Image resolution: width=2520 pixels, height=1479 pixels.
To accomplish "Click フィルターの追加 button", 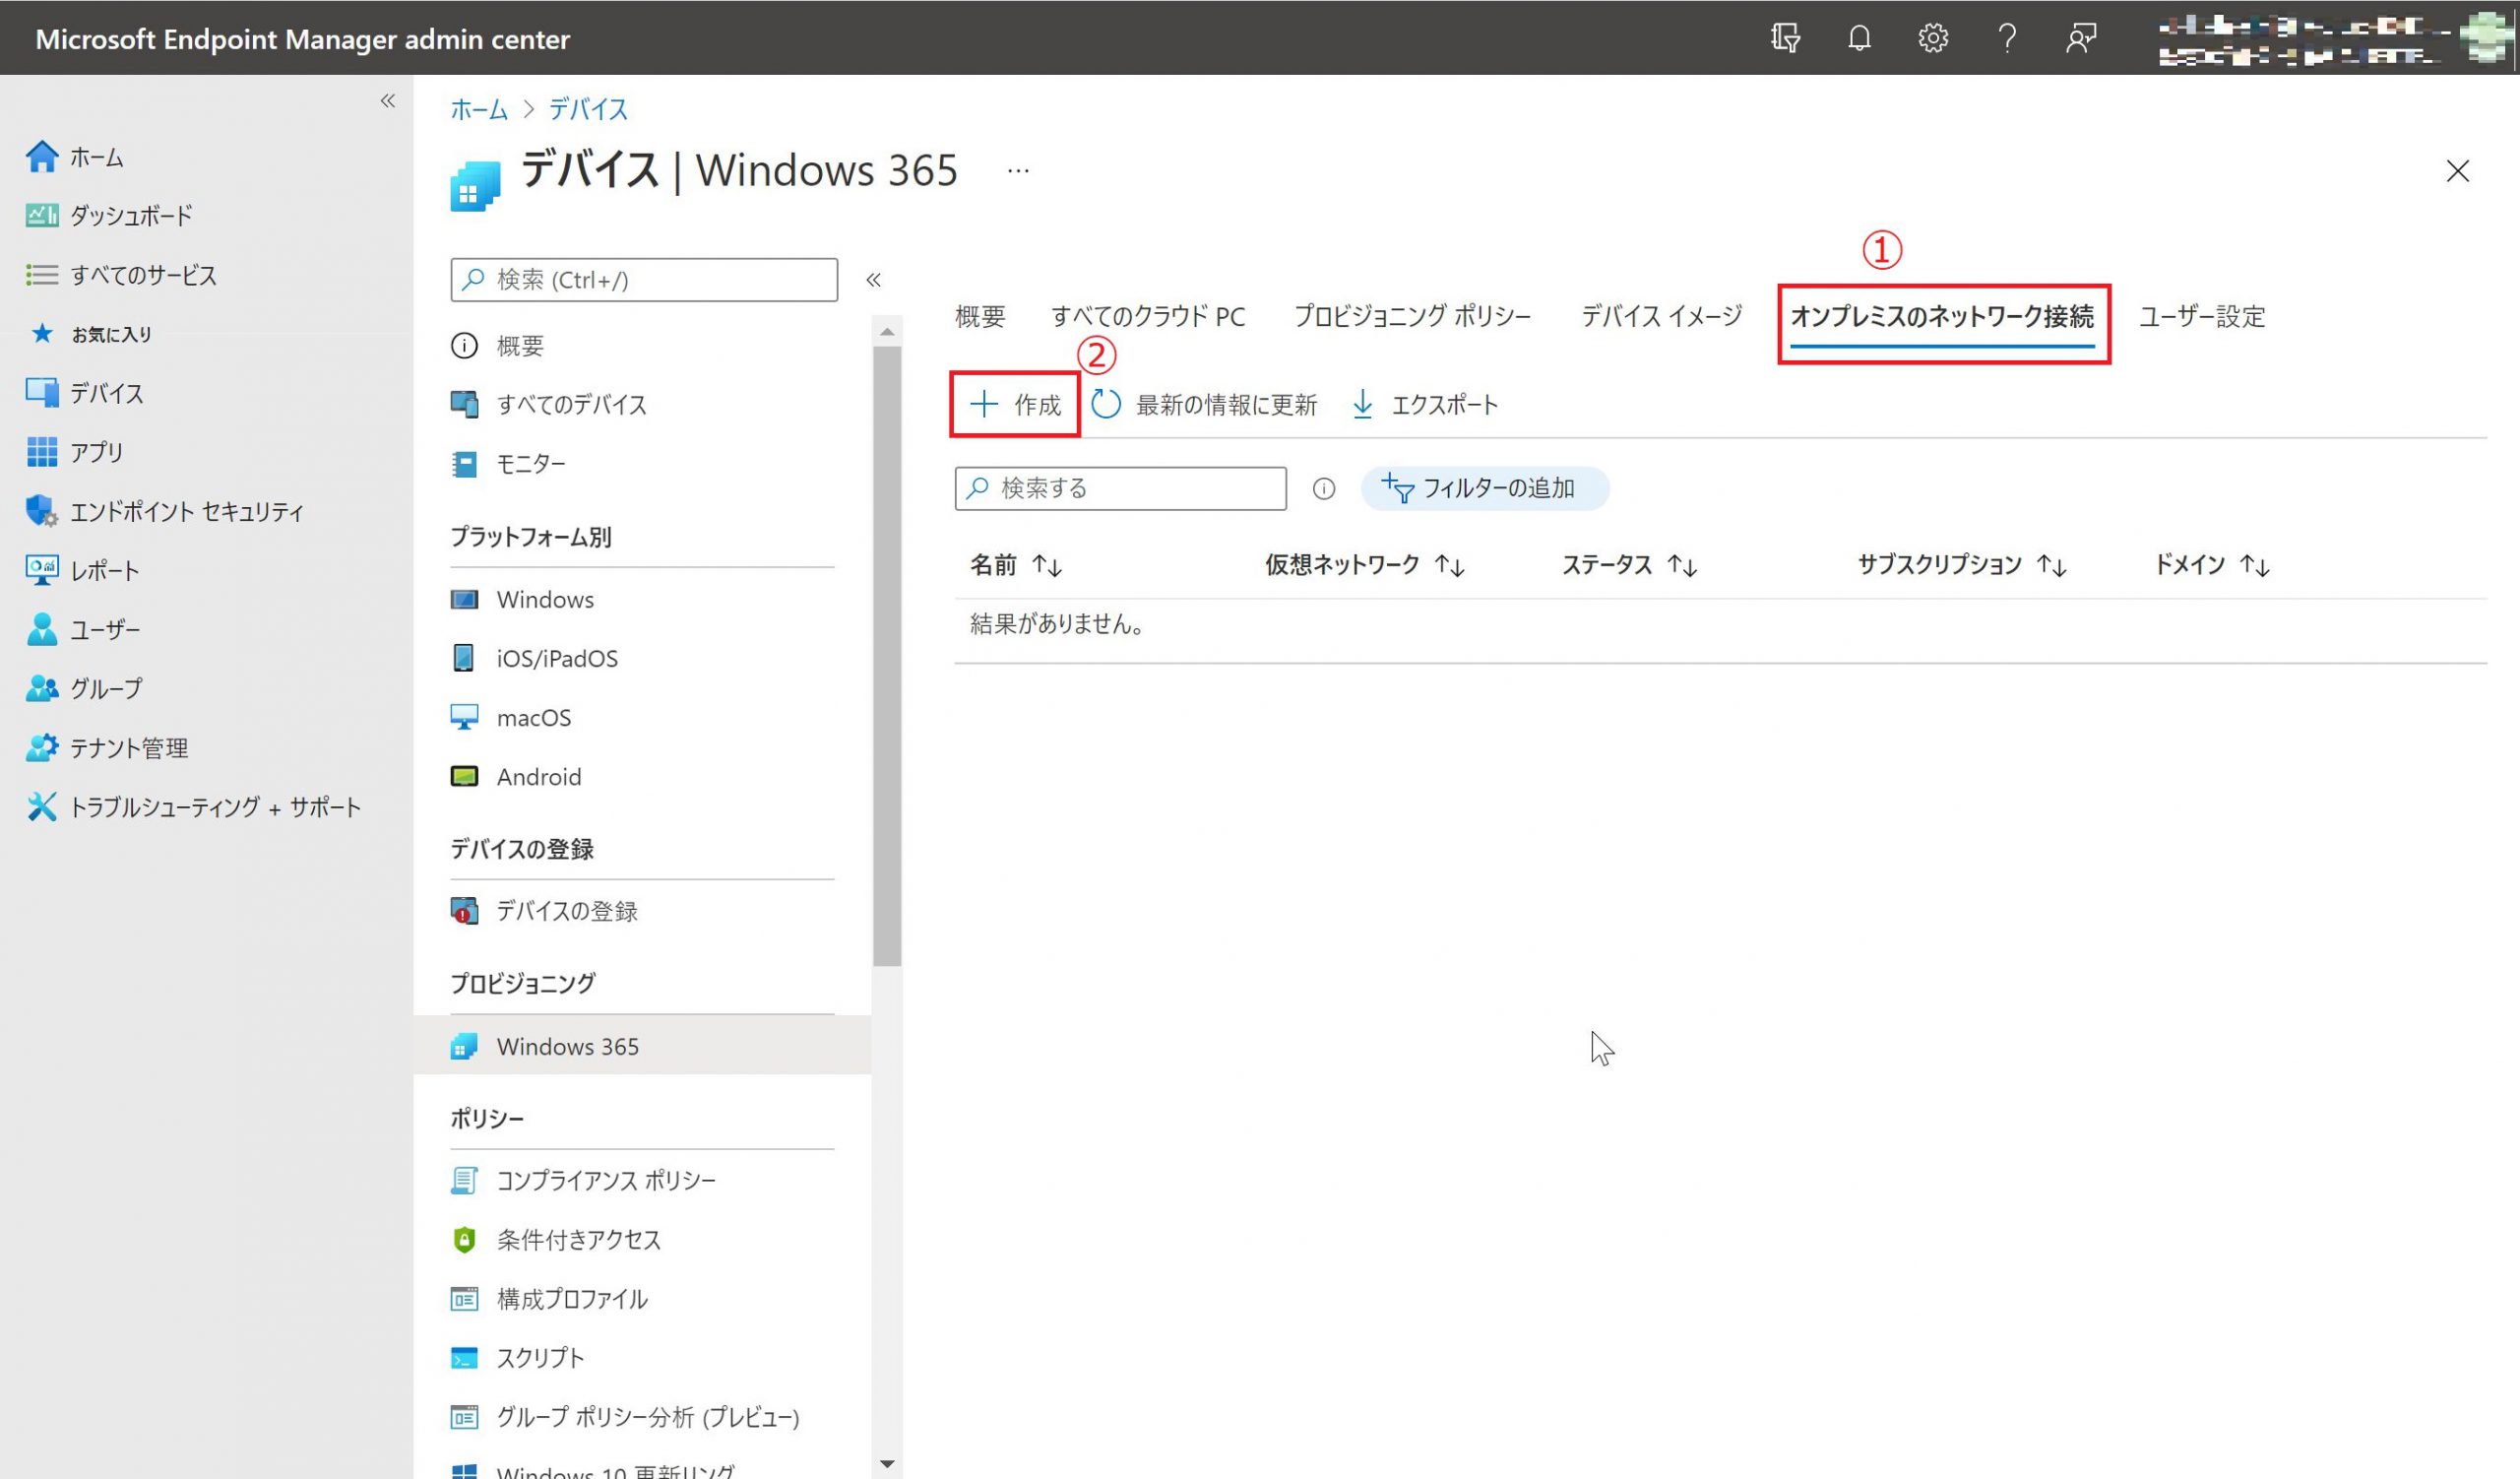I will 1484,488.
